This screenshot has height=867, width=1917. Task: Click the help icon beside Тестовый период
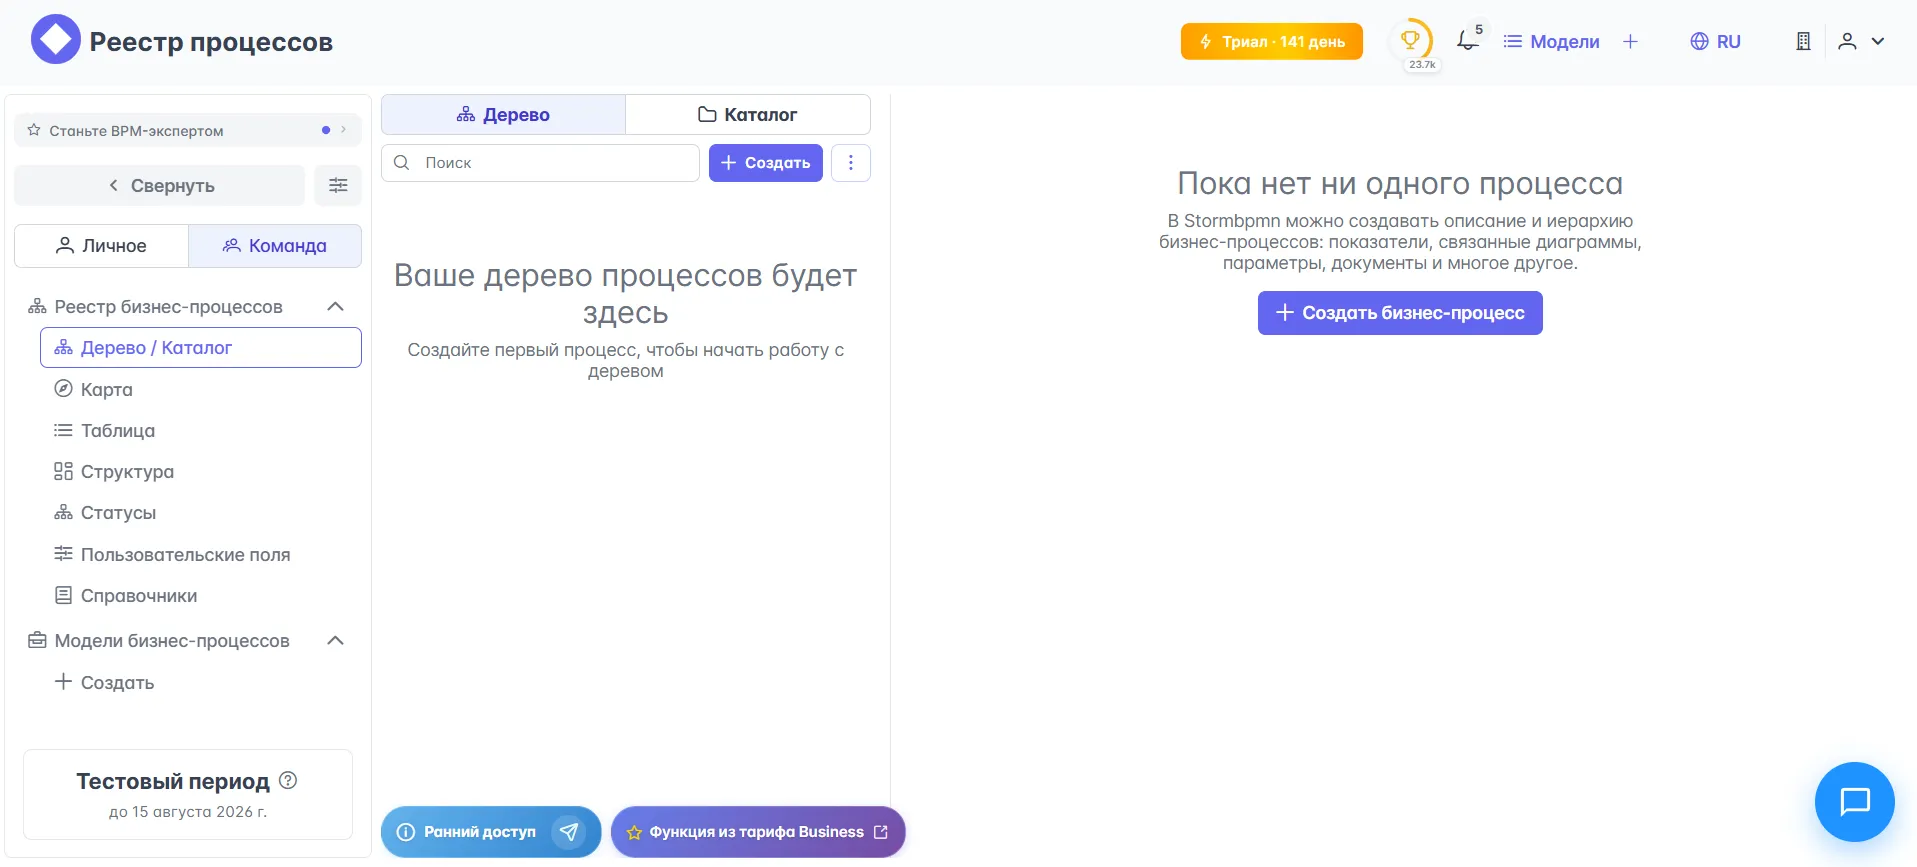coord(288,780)
